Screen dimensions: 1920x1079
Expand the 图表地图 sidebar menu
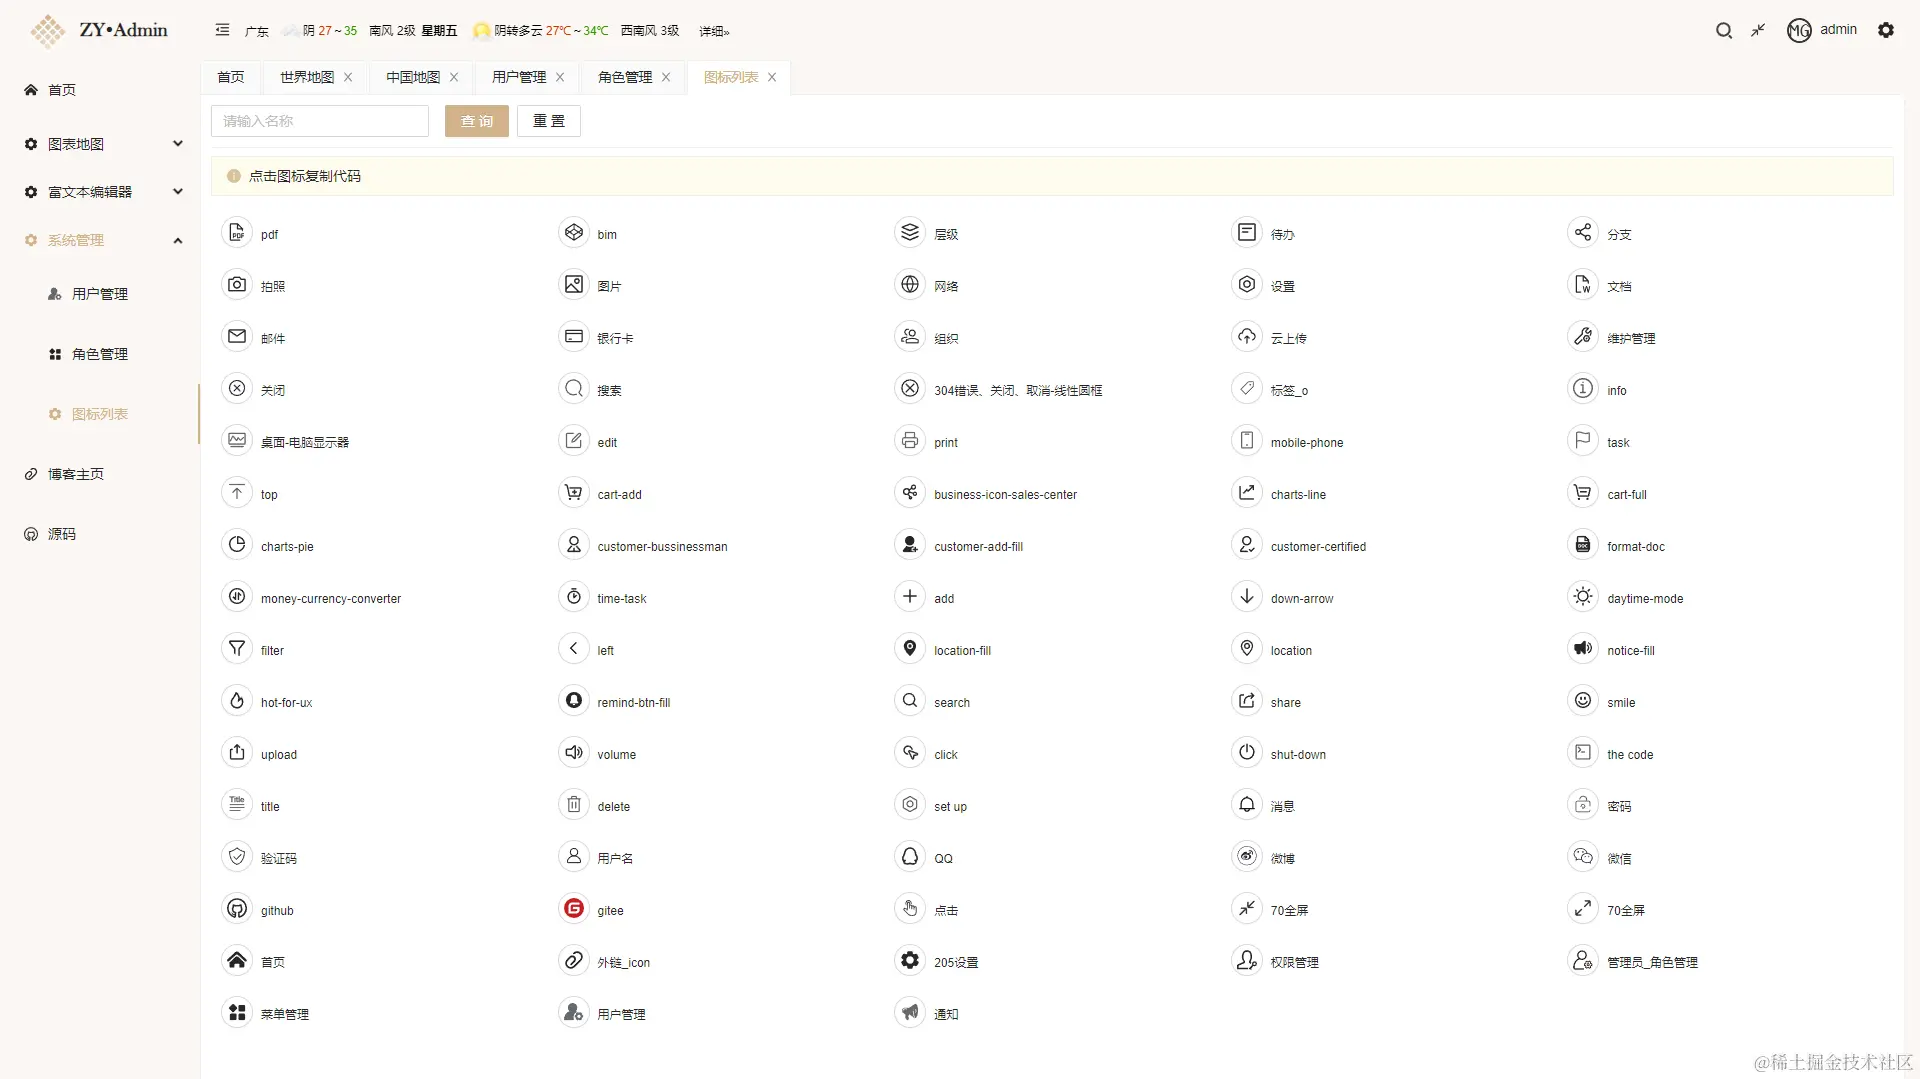point(100,143)
